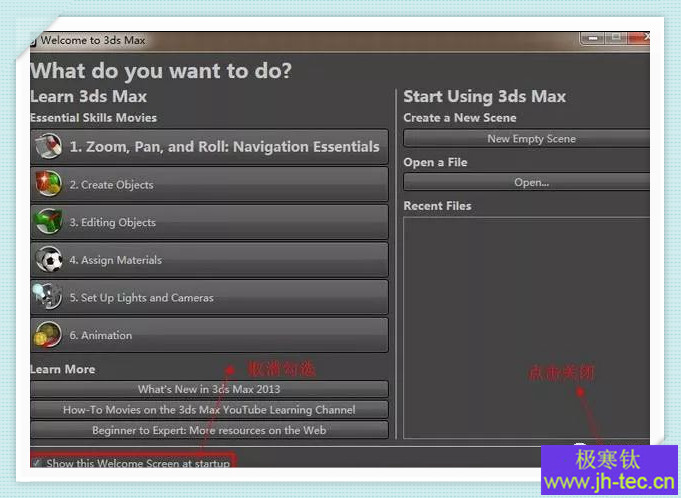
Task: Minimize the Welcome to 3ds Max window
Action: point(593,38)
